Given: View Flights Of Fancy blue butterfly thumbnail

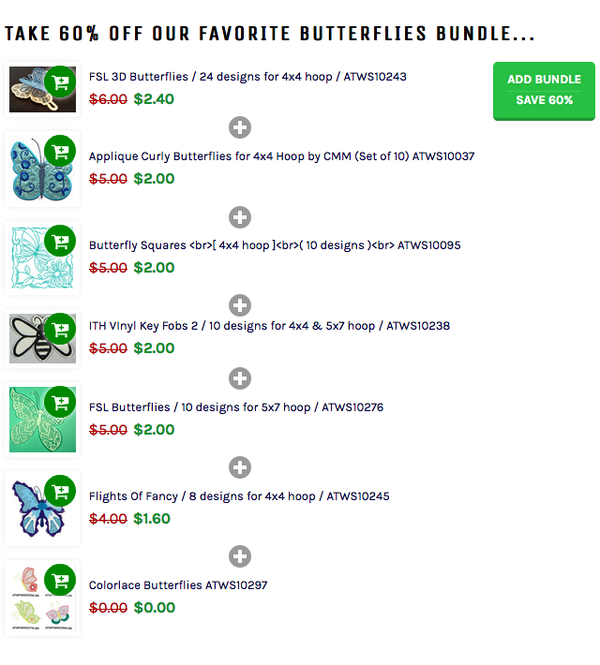Looking at the screenshot, I should (42, 509).
